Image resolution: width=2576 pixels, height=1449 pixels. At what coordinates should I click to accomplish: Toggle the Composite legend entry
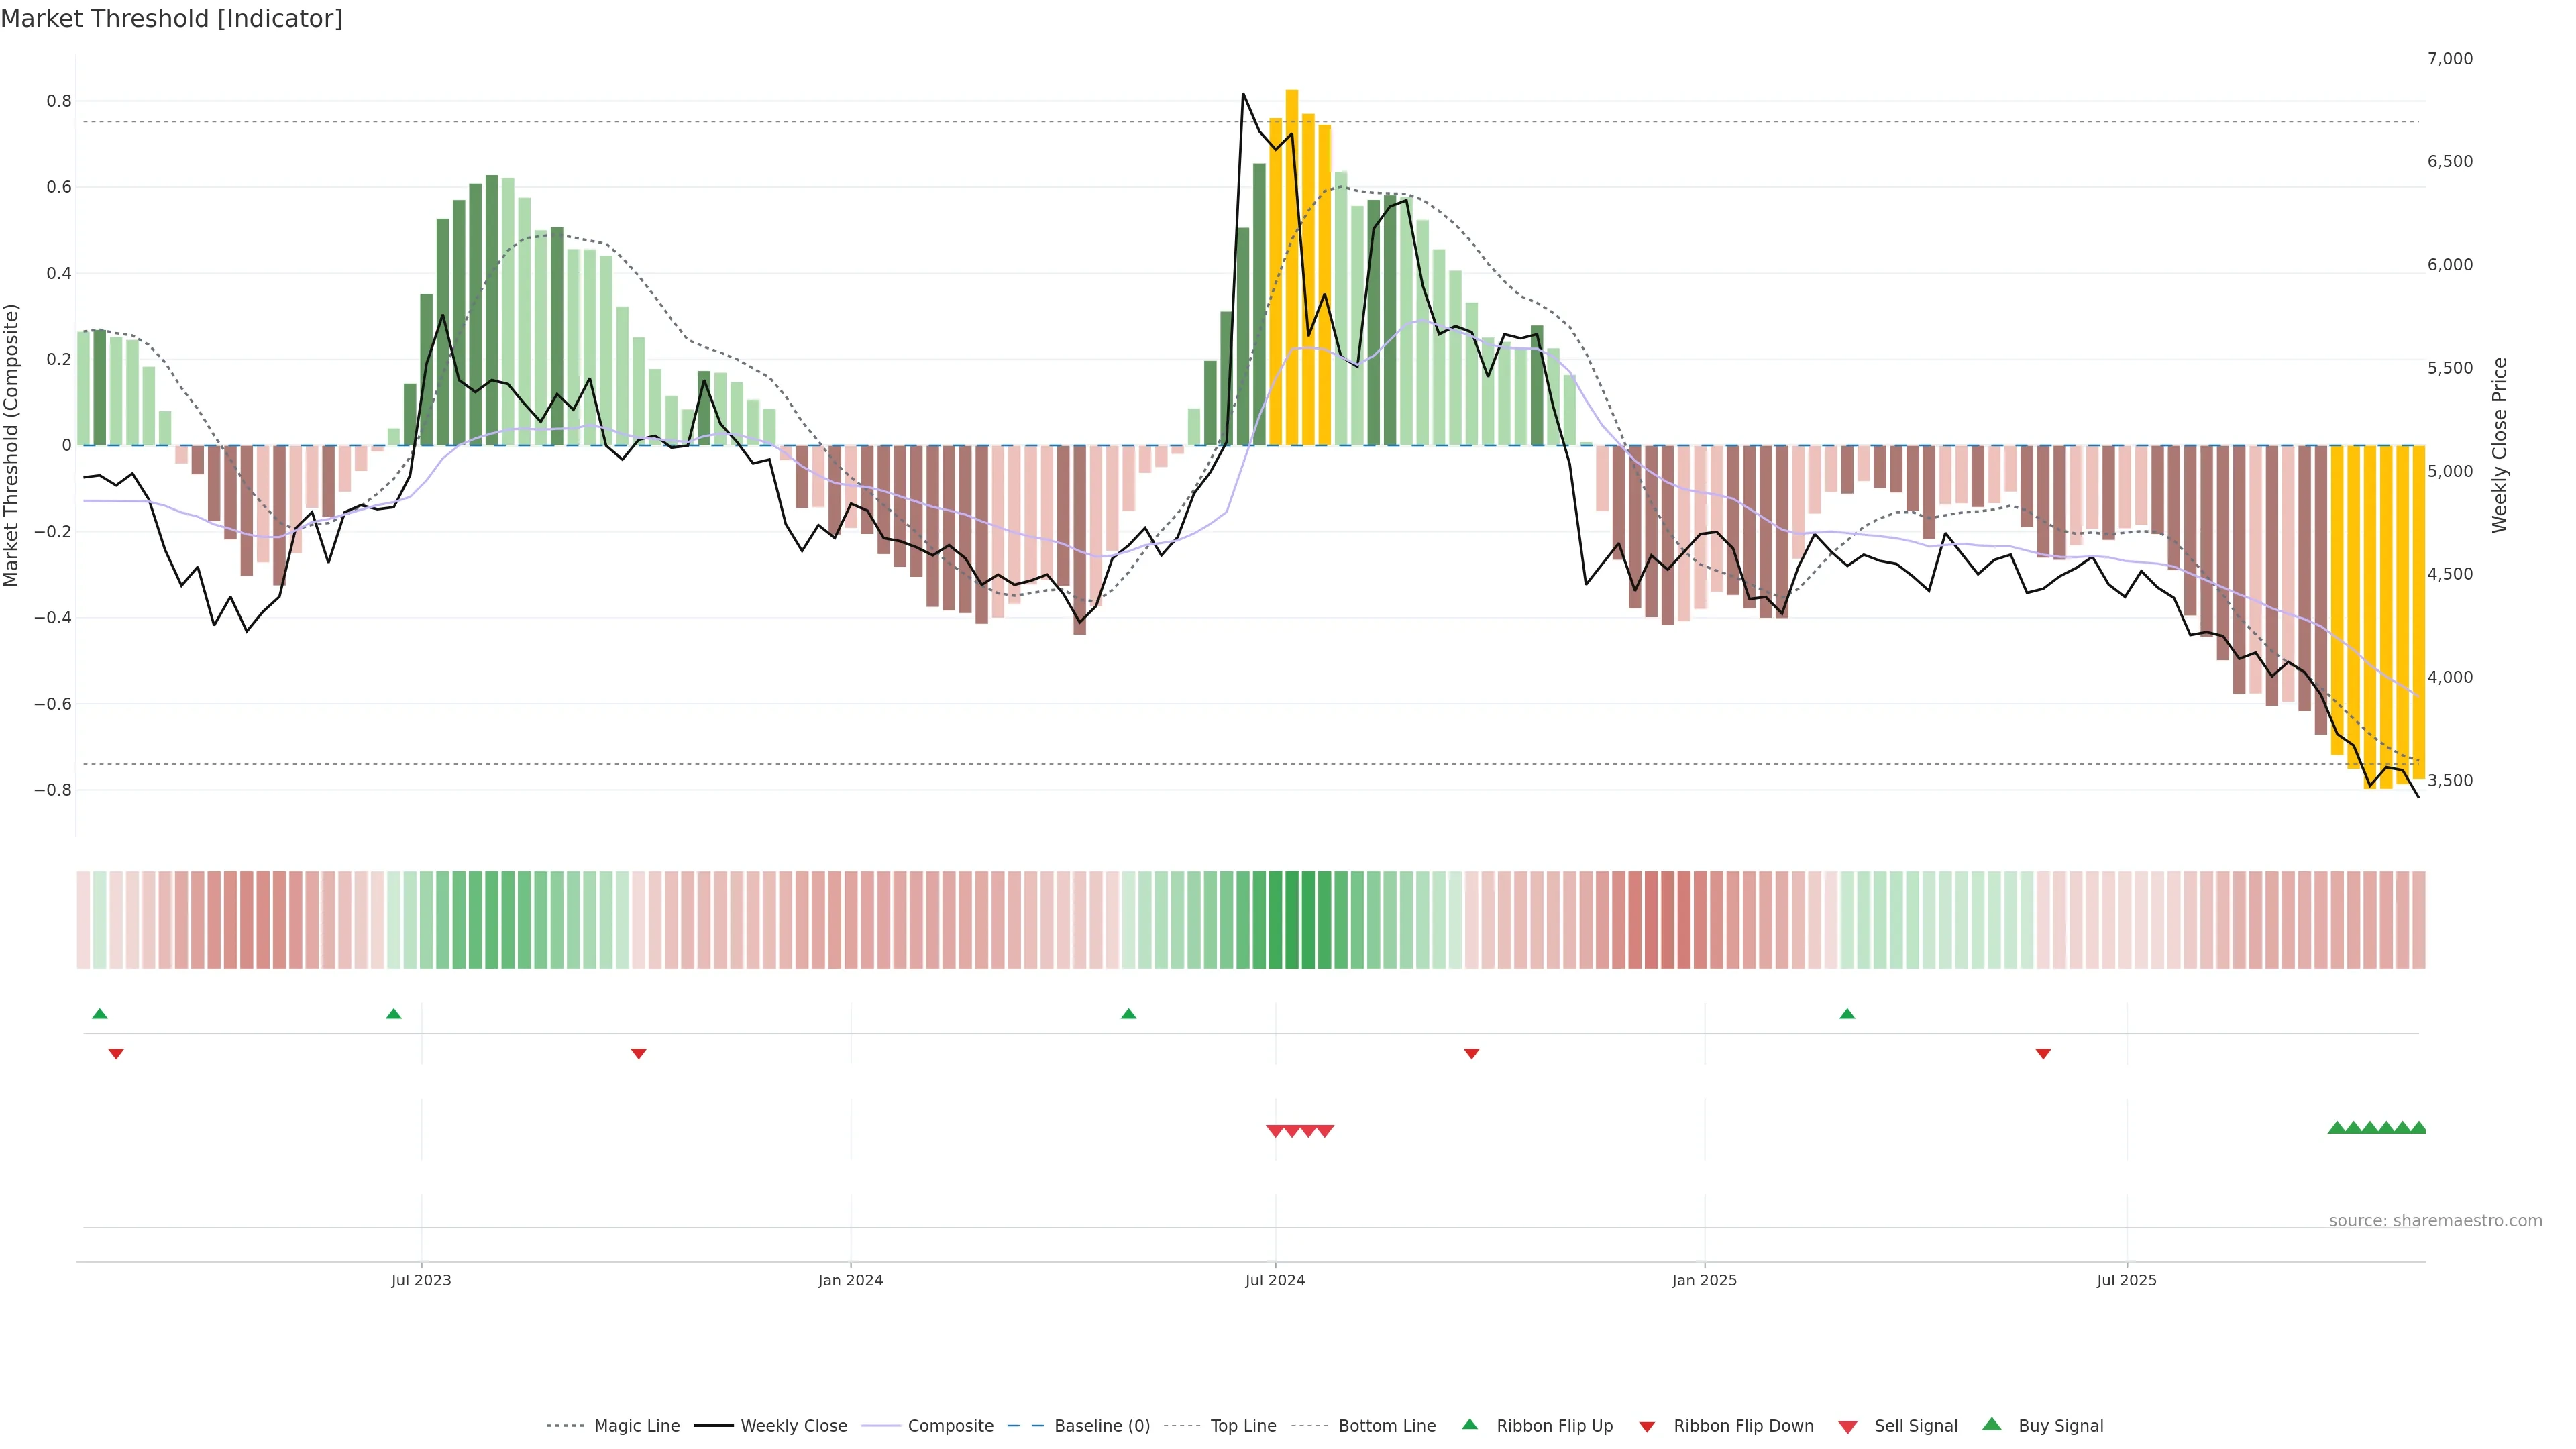tap(950, 1426)
